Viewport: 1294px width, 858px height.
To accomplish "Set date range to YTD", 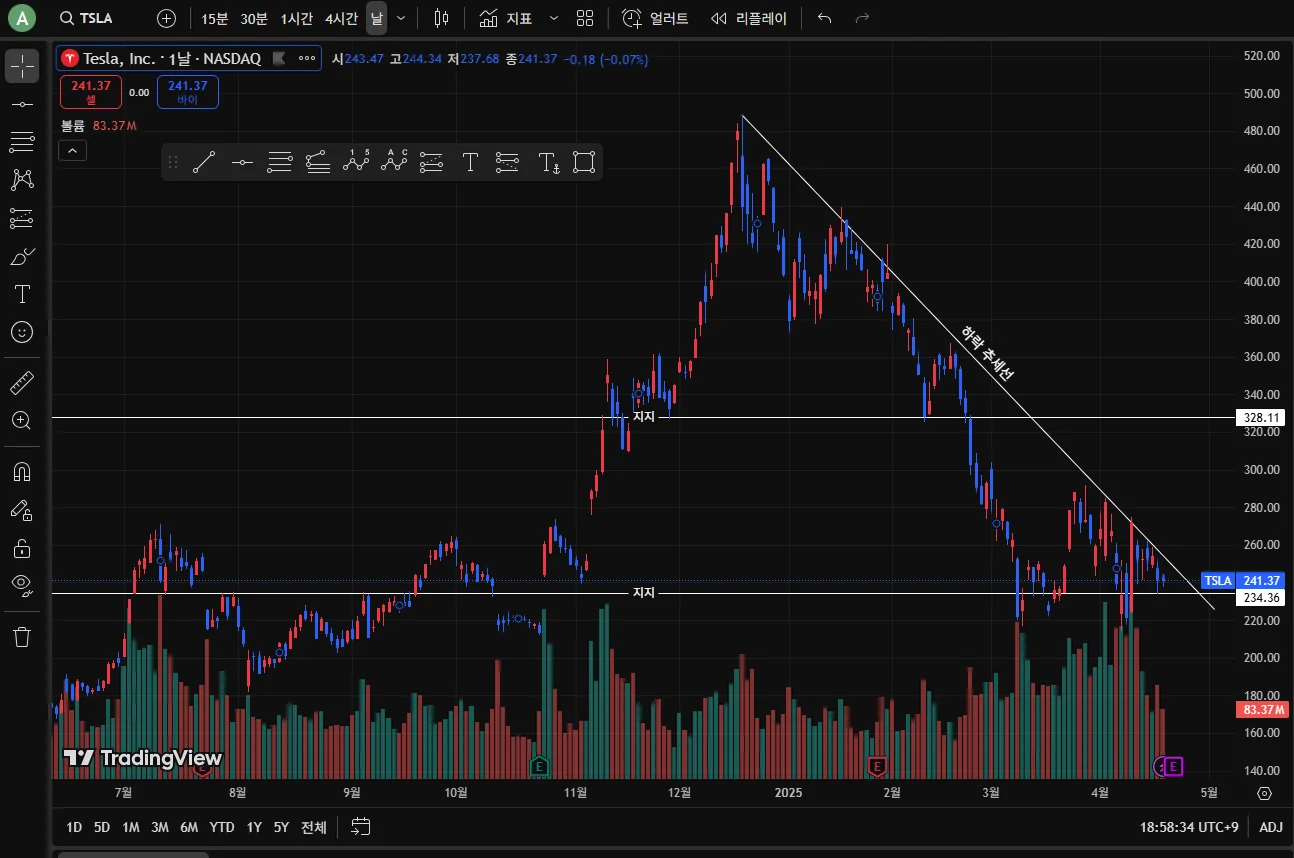I will coord(222,827).
